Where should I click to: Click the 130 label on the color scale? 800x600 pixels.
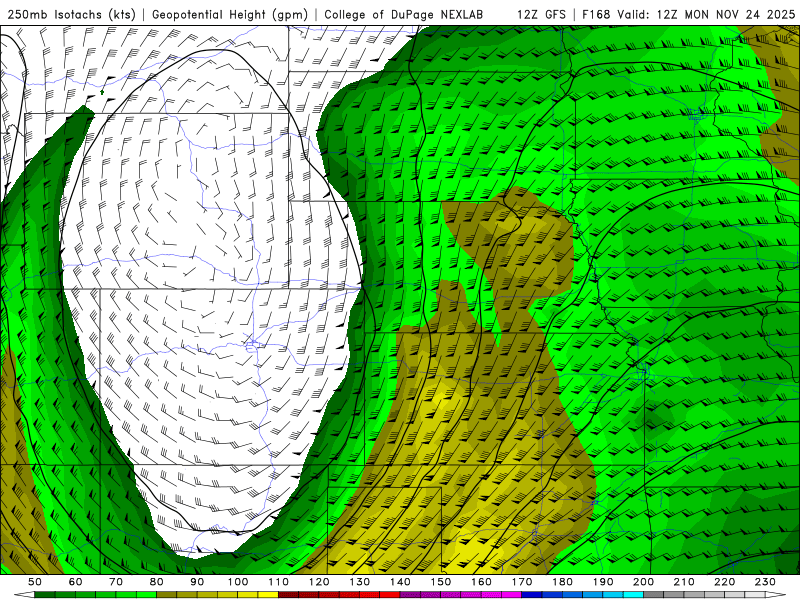coord(360,582)
